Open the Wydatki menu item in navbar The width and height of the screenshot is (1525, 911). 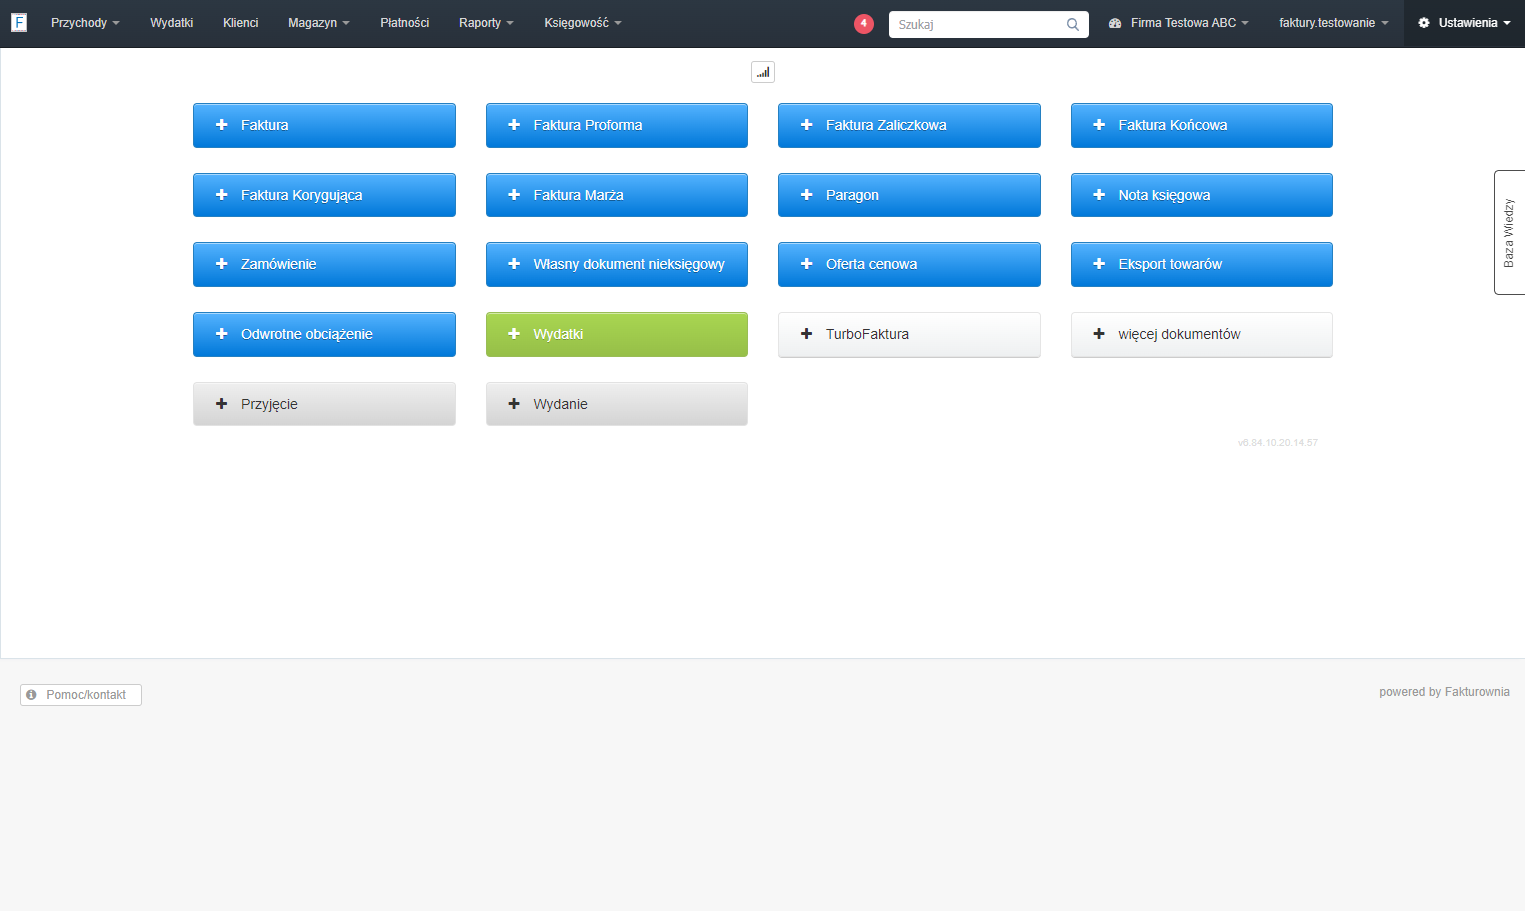coord(172,23)
